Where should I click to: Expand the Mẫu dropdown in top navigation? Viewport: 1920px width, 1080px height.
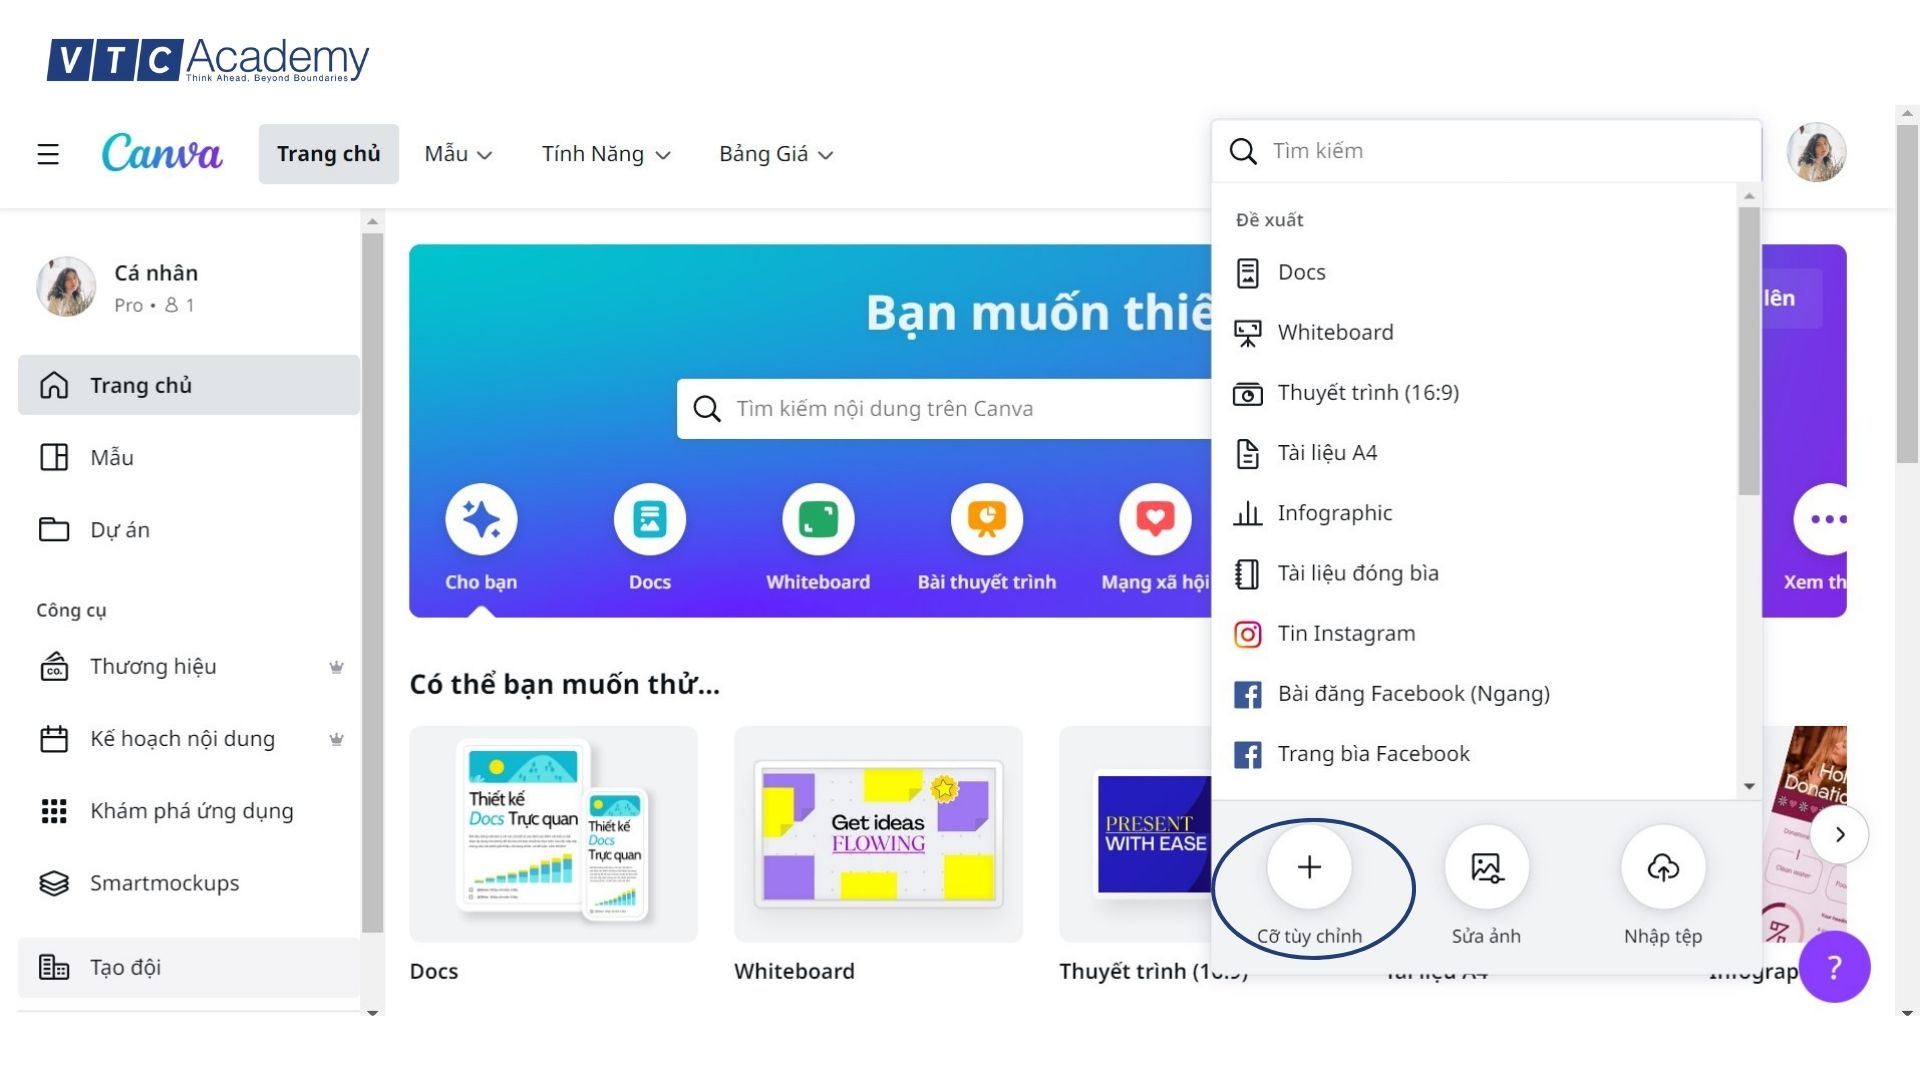pos(458,154)
